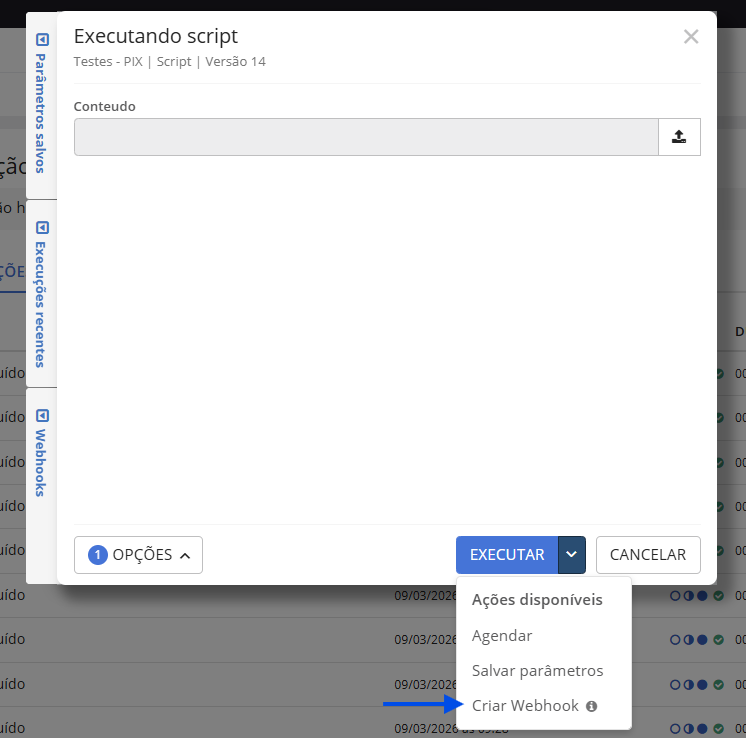Show the Execuções recentes side tab label
The image size is (746, 738).
(x=42, y=304)
